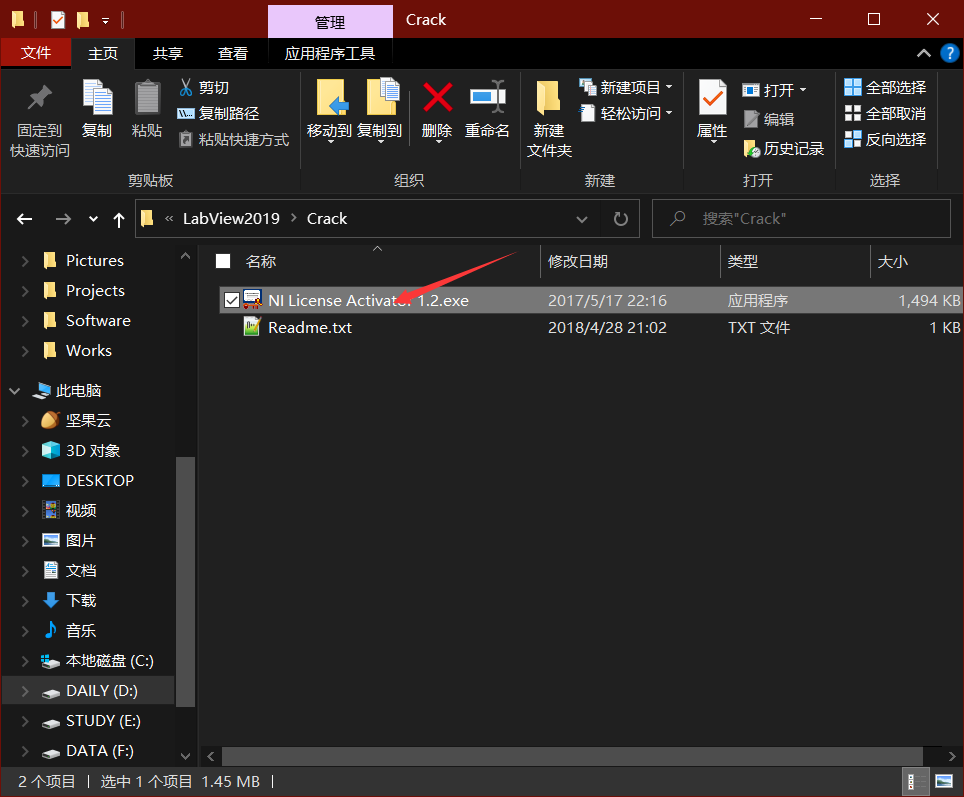Open the Open (打开) dropdown arrow

click(x=802, y=90)
